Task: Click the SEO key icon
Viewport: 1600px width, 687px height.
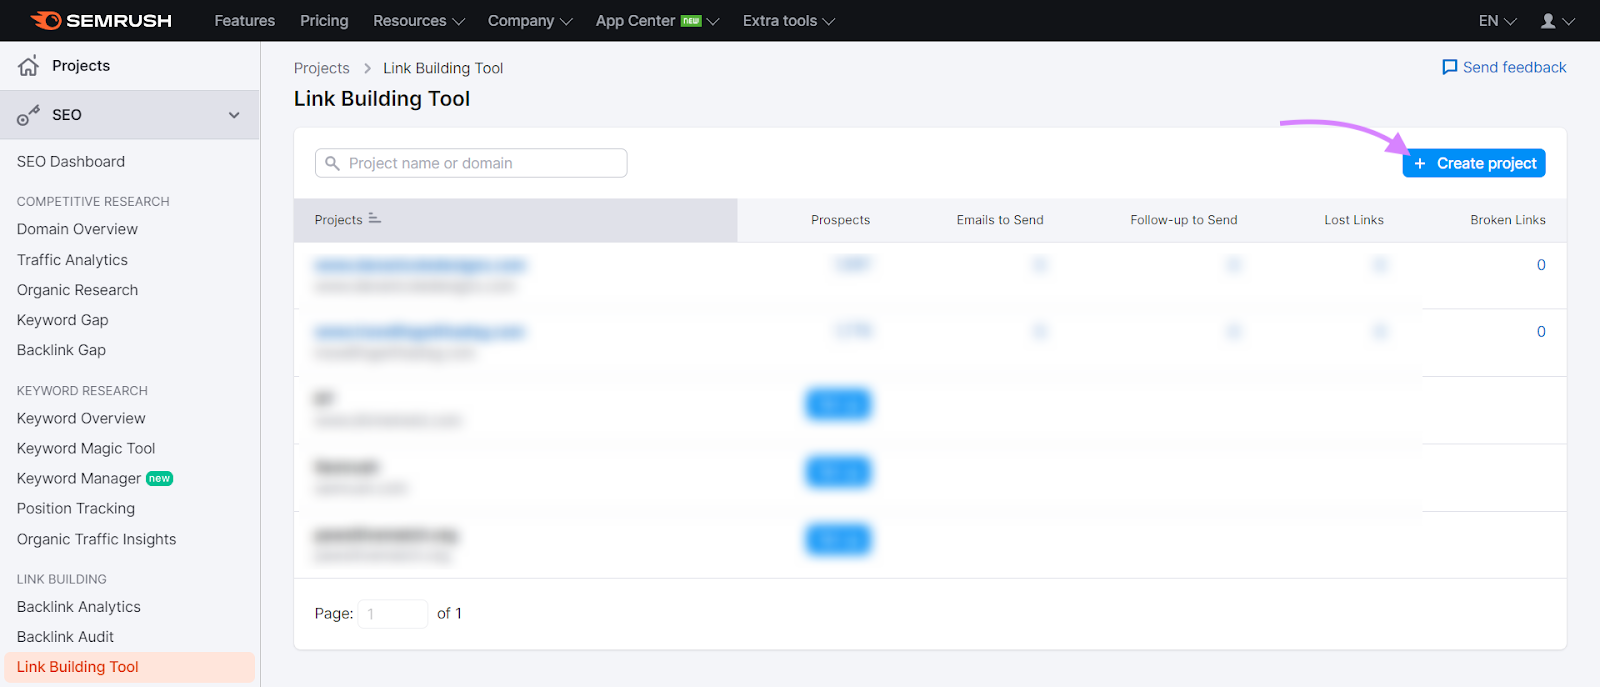Action: pos(28,115)
